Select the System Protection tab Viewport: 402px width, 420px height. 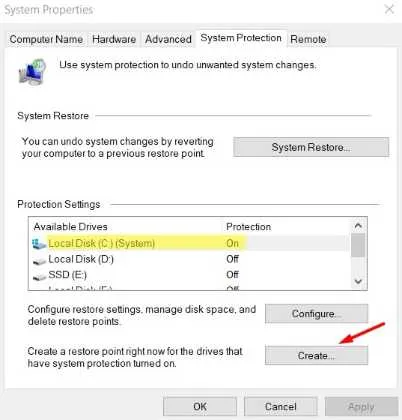click(241, 38)
